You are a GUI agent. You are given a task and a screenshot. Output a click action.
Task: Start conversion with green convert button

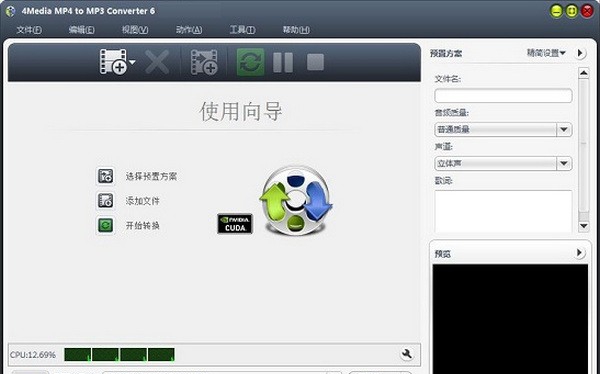pyautogui.click(x=250, y=62)
